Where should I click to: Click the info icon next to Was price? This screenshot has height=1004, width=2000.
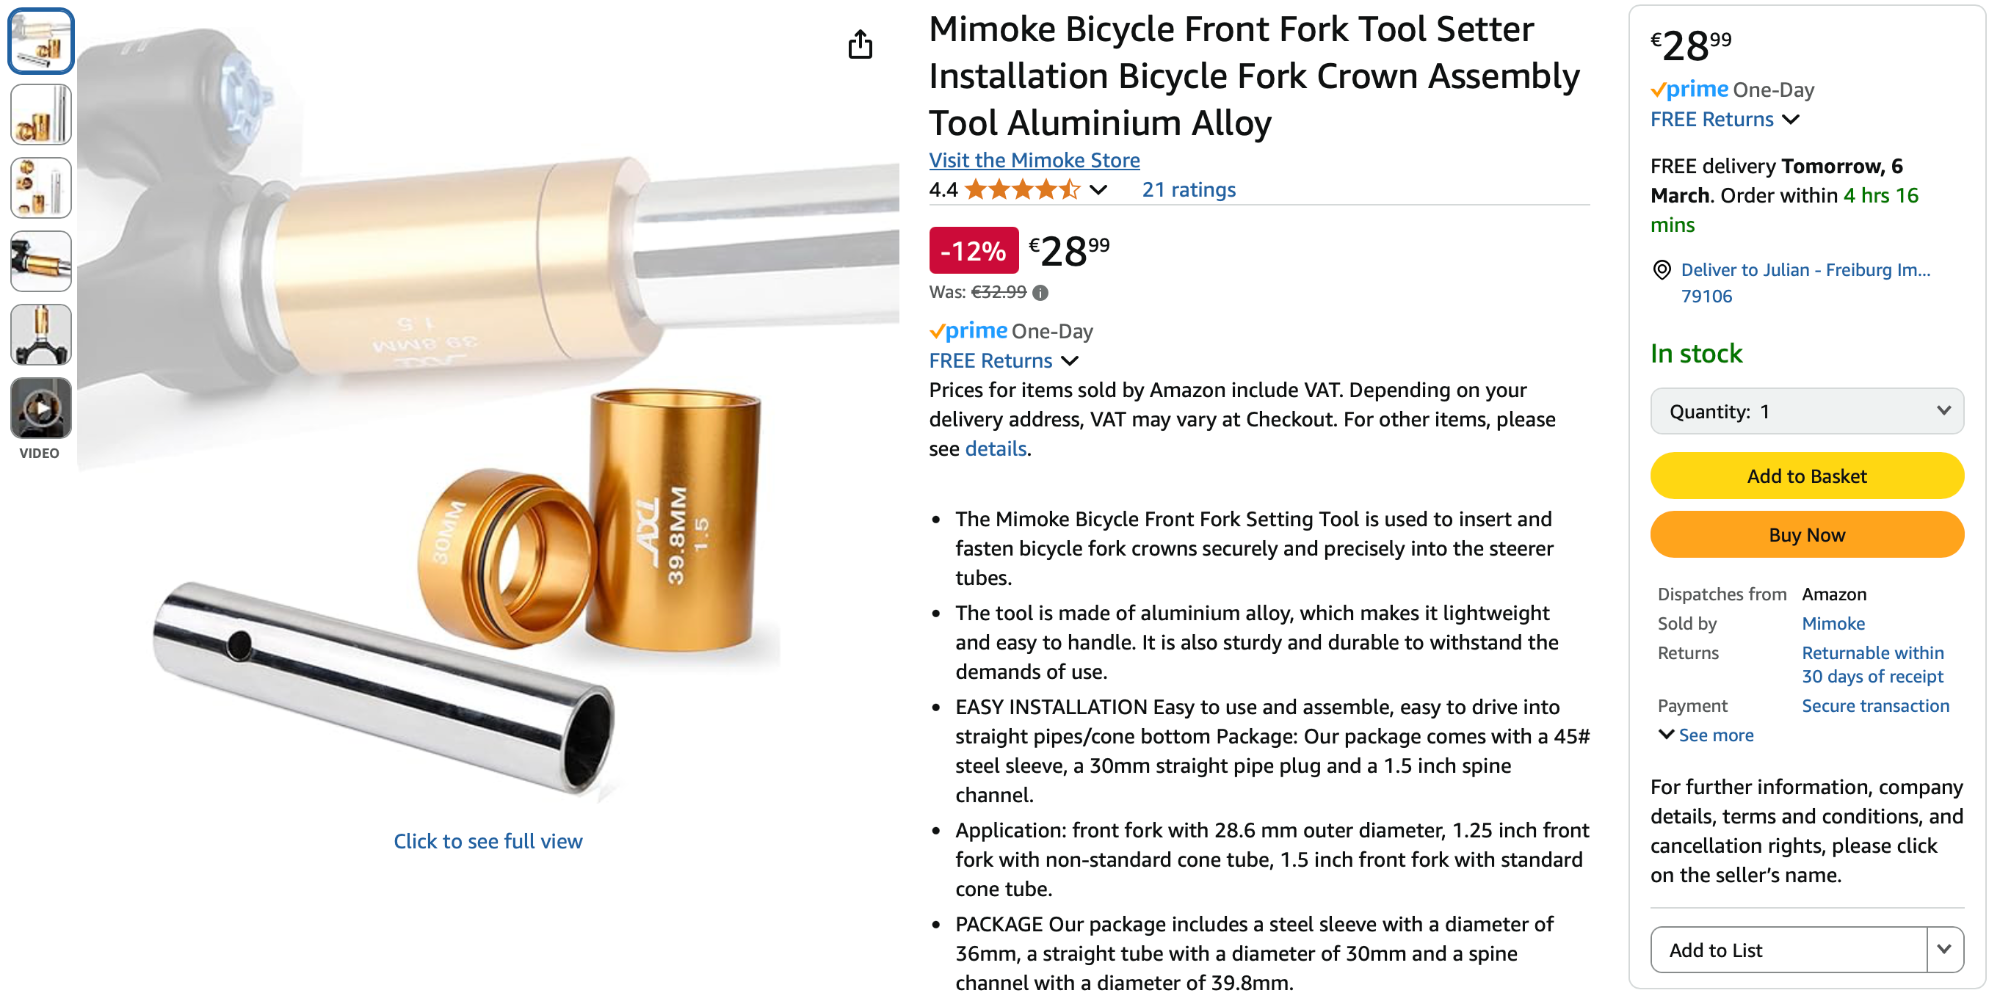[1040, 293]
